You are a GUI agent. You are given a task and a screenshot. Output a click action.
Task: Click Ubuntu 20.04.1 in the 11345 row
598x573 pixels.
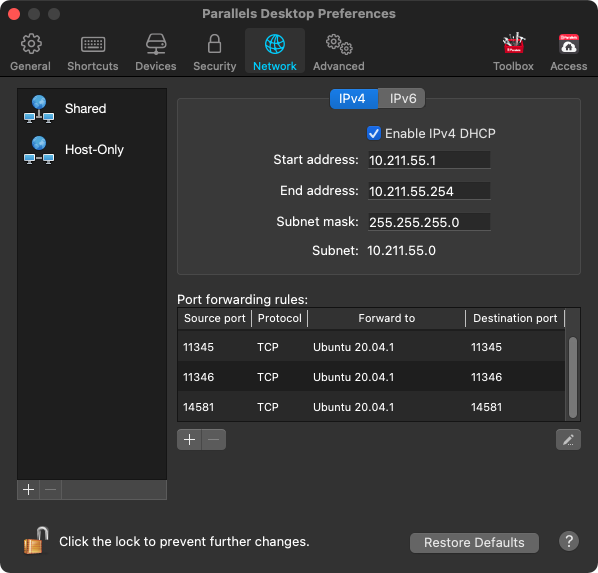point(354,347)
